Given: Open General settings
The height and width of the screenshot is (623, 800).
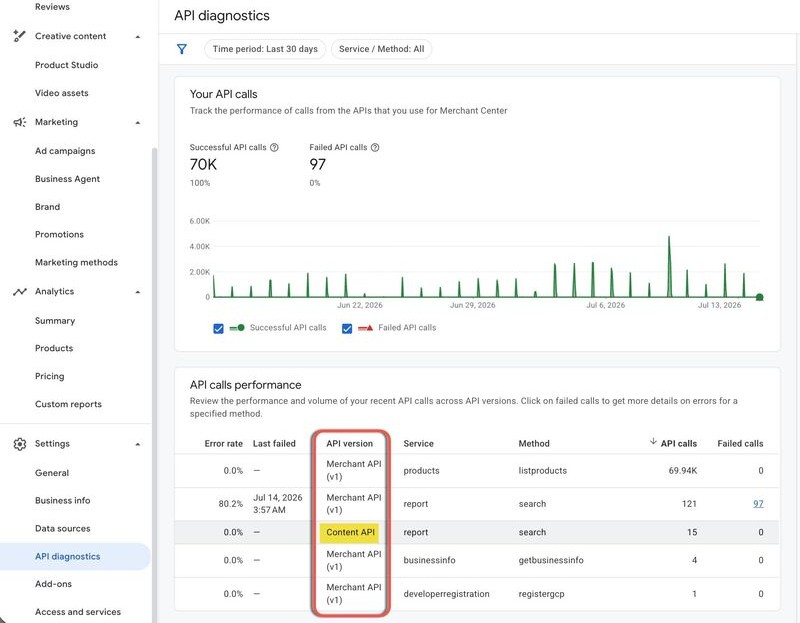Looking at the screenshot, I should 52,473.
